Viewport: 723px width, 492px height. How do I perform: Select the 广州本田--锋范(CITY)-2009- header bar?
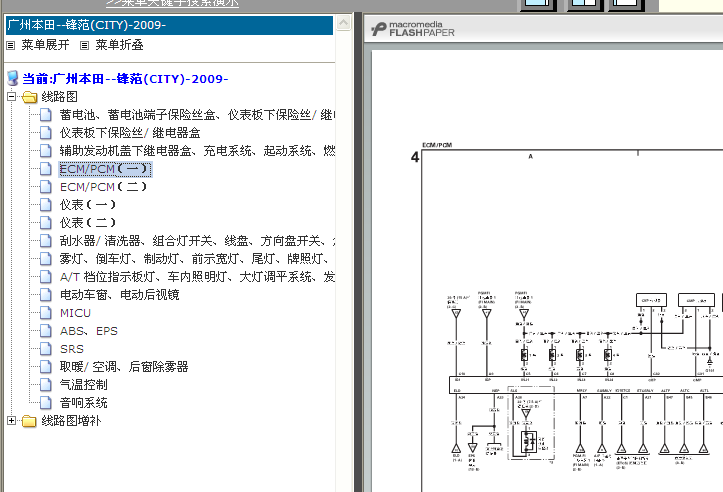(169, 25)
